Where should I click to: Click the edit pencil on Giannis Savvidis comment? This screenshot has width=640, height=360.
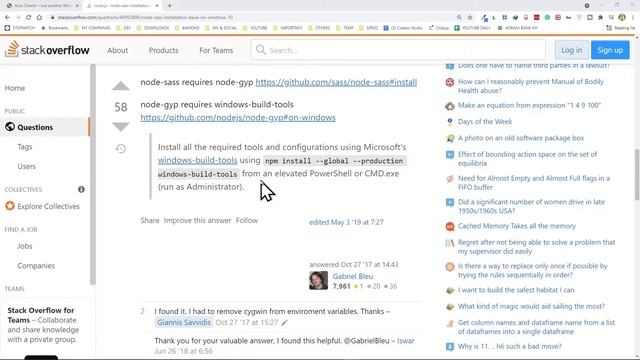pos(284,322)
